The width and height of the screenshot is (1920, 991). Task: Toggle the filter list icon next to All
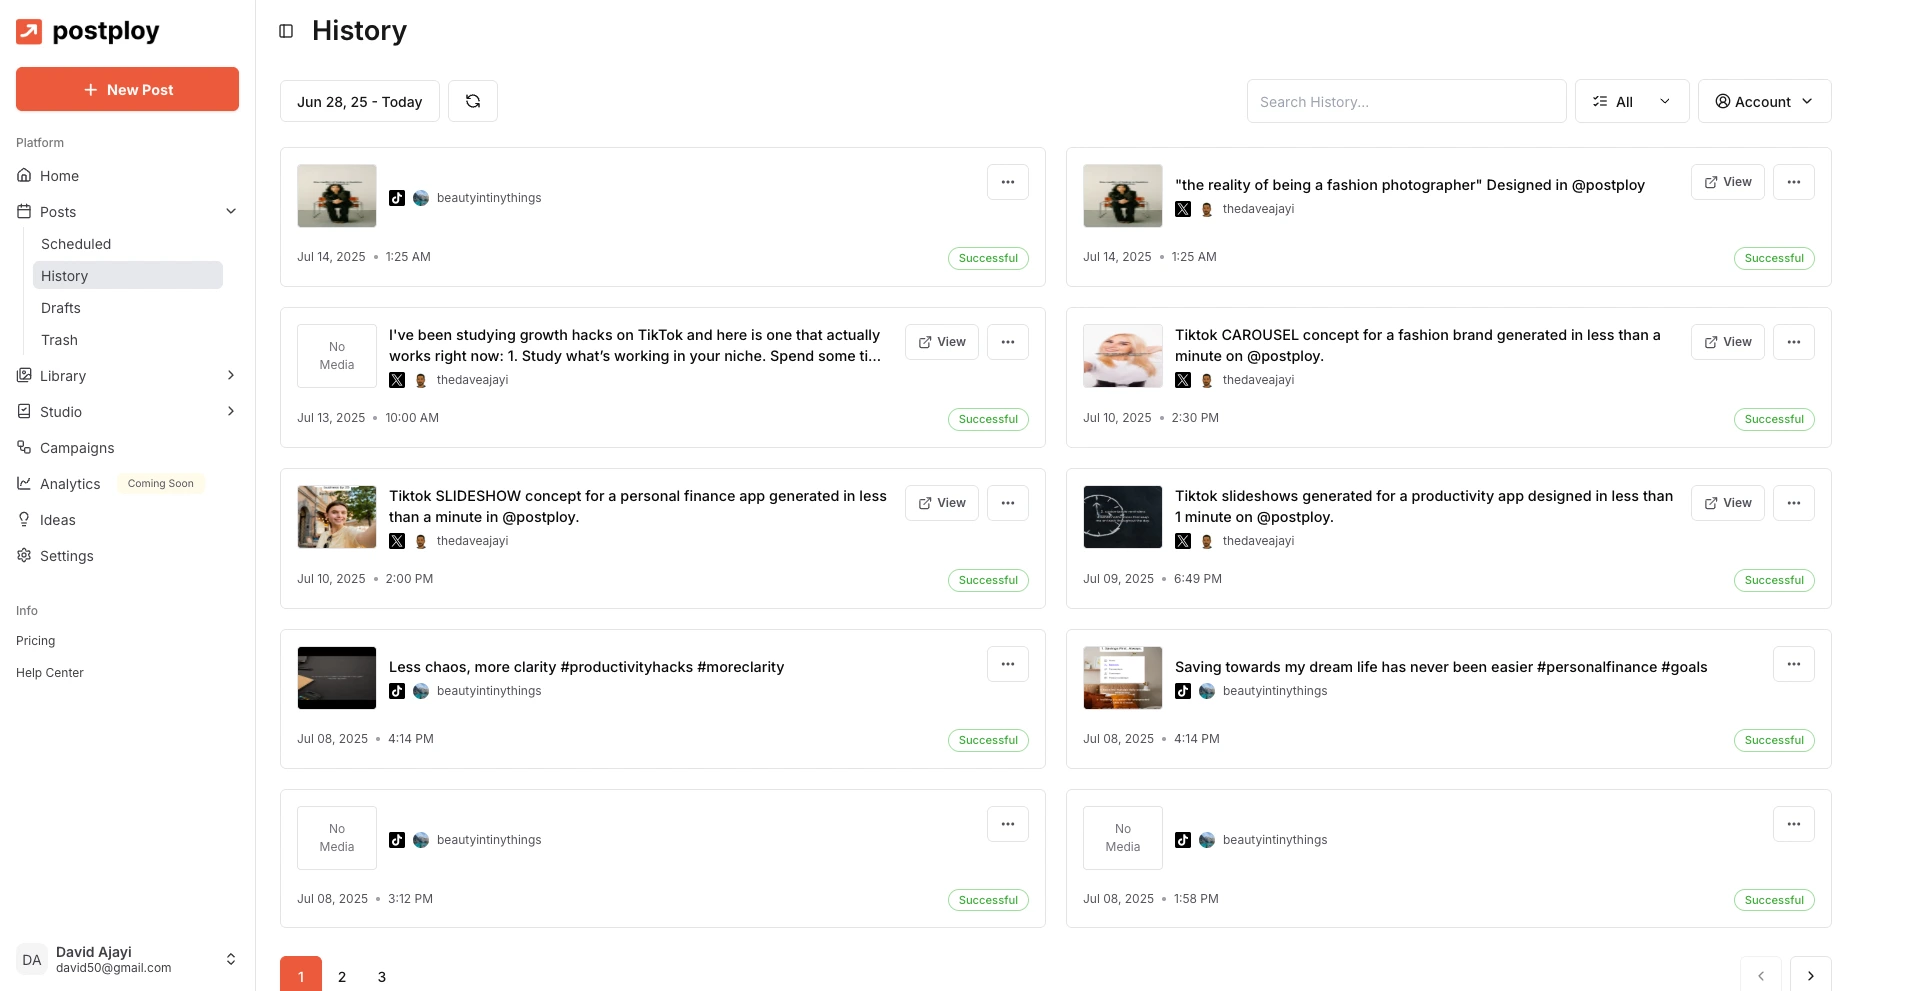[1601, 101]
